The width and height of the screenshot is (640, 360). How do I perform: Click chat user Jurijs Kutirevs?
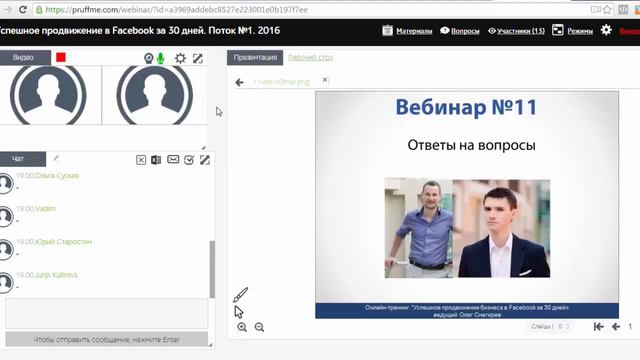click(56, 275)
